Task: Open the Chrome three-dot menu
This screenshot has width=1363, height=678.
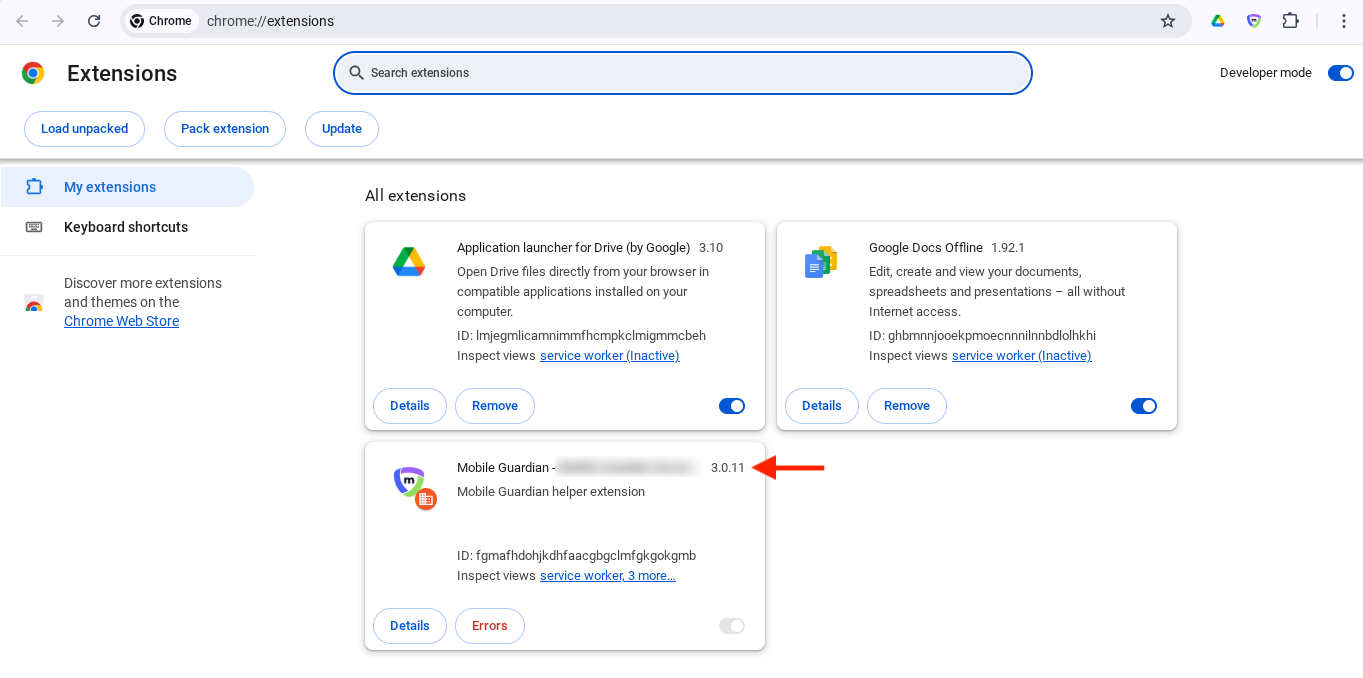Action: pyautogui.click(x=1344, y=21)
